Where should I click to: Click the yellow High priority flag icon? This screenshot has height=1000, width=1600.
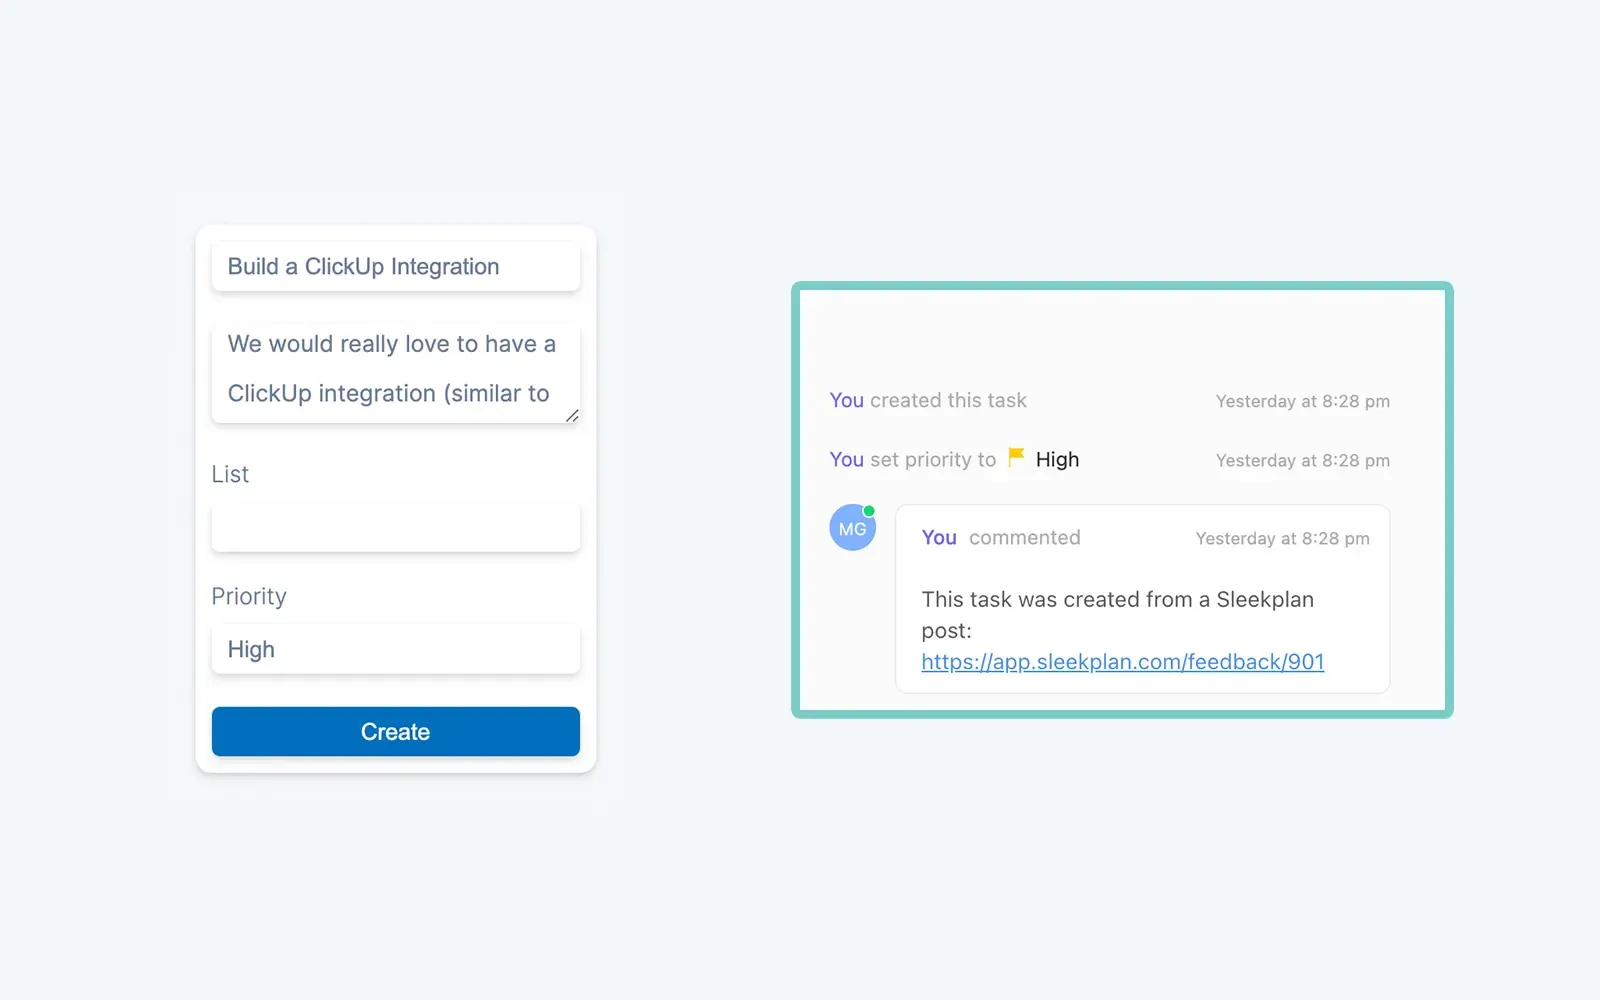click(x=1016, y=458)
